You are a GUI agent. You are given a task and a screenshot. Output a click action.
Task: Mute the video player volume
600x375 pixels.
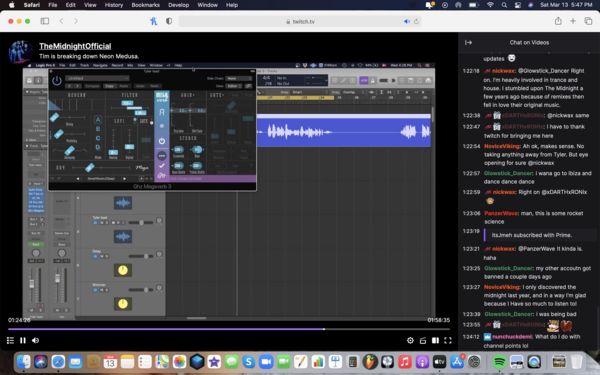pos(36,340)
